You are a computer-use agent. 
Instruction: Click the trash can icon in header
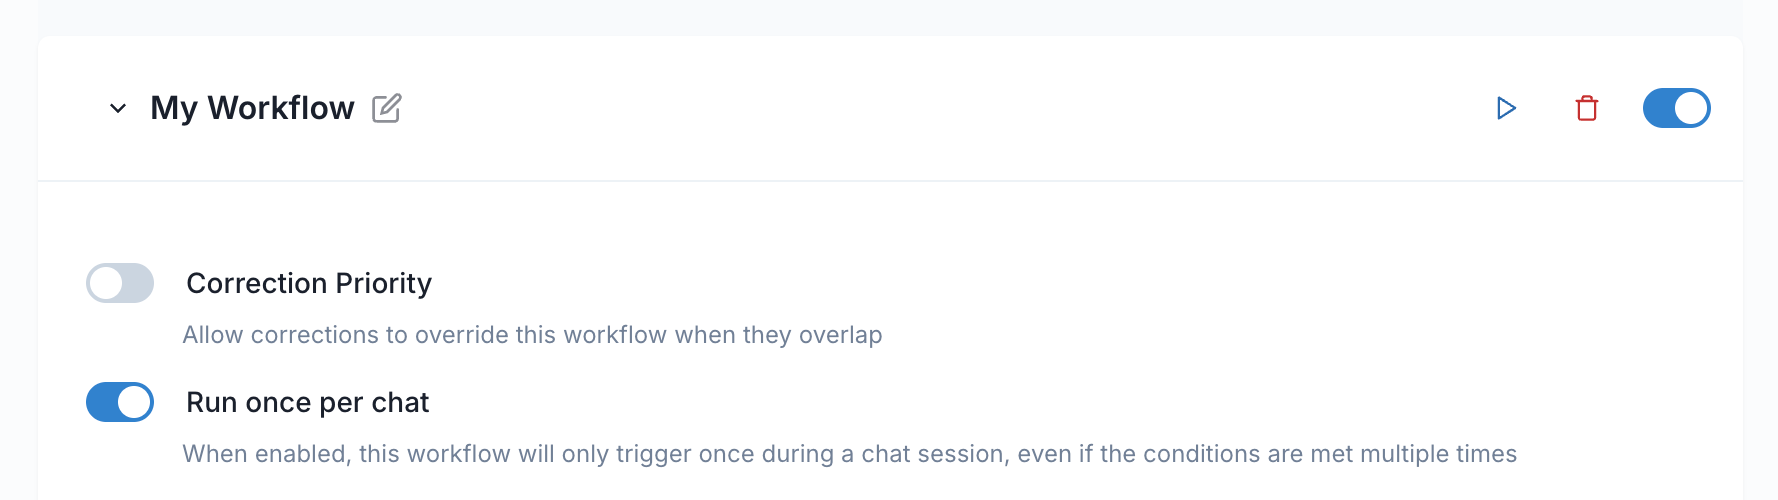(1587, 108)
